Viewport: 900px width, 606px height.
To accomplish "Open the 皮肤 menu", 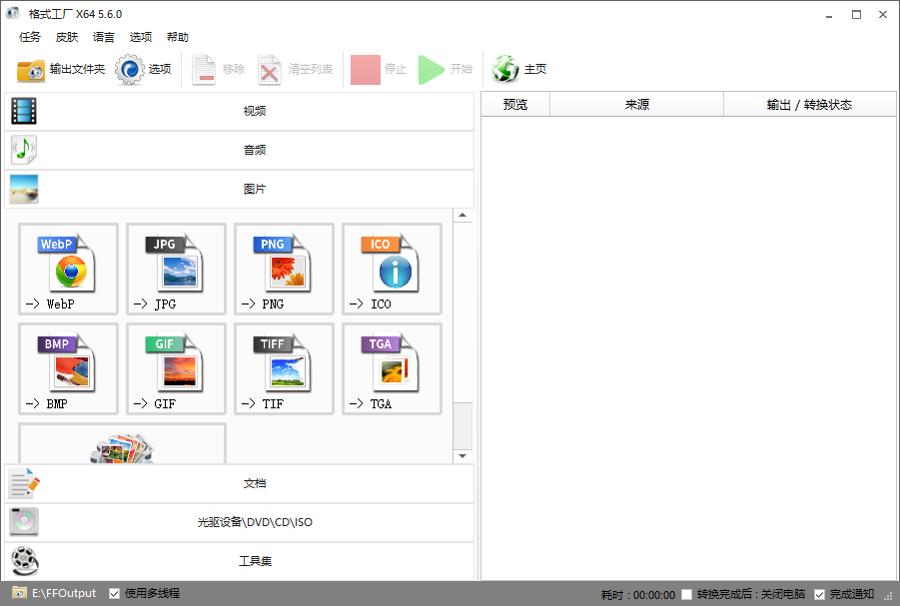I will tap(67, 37).
